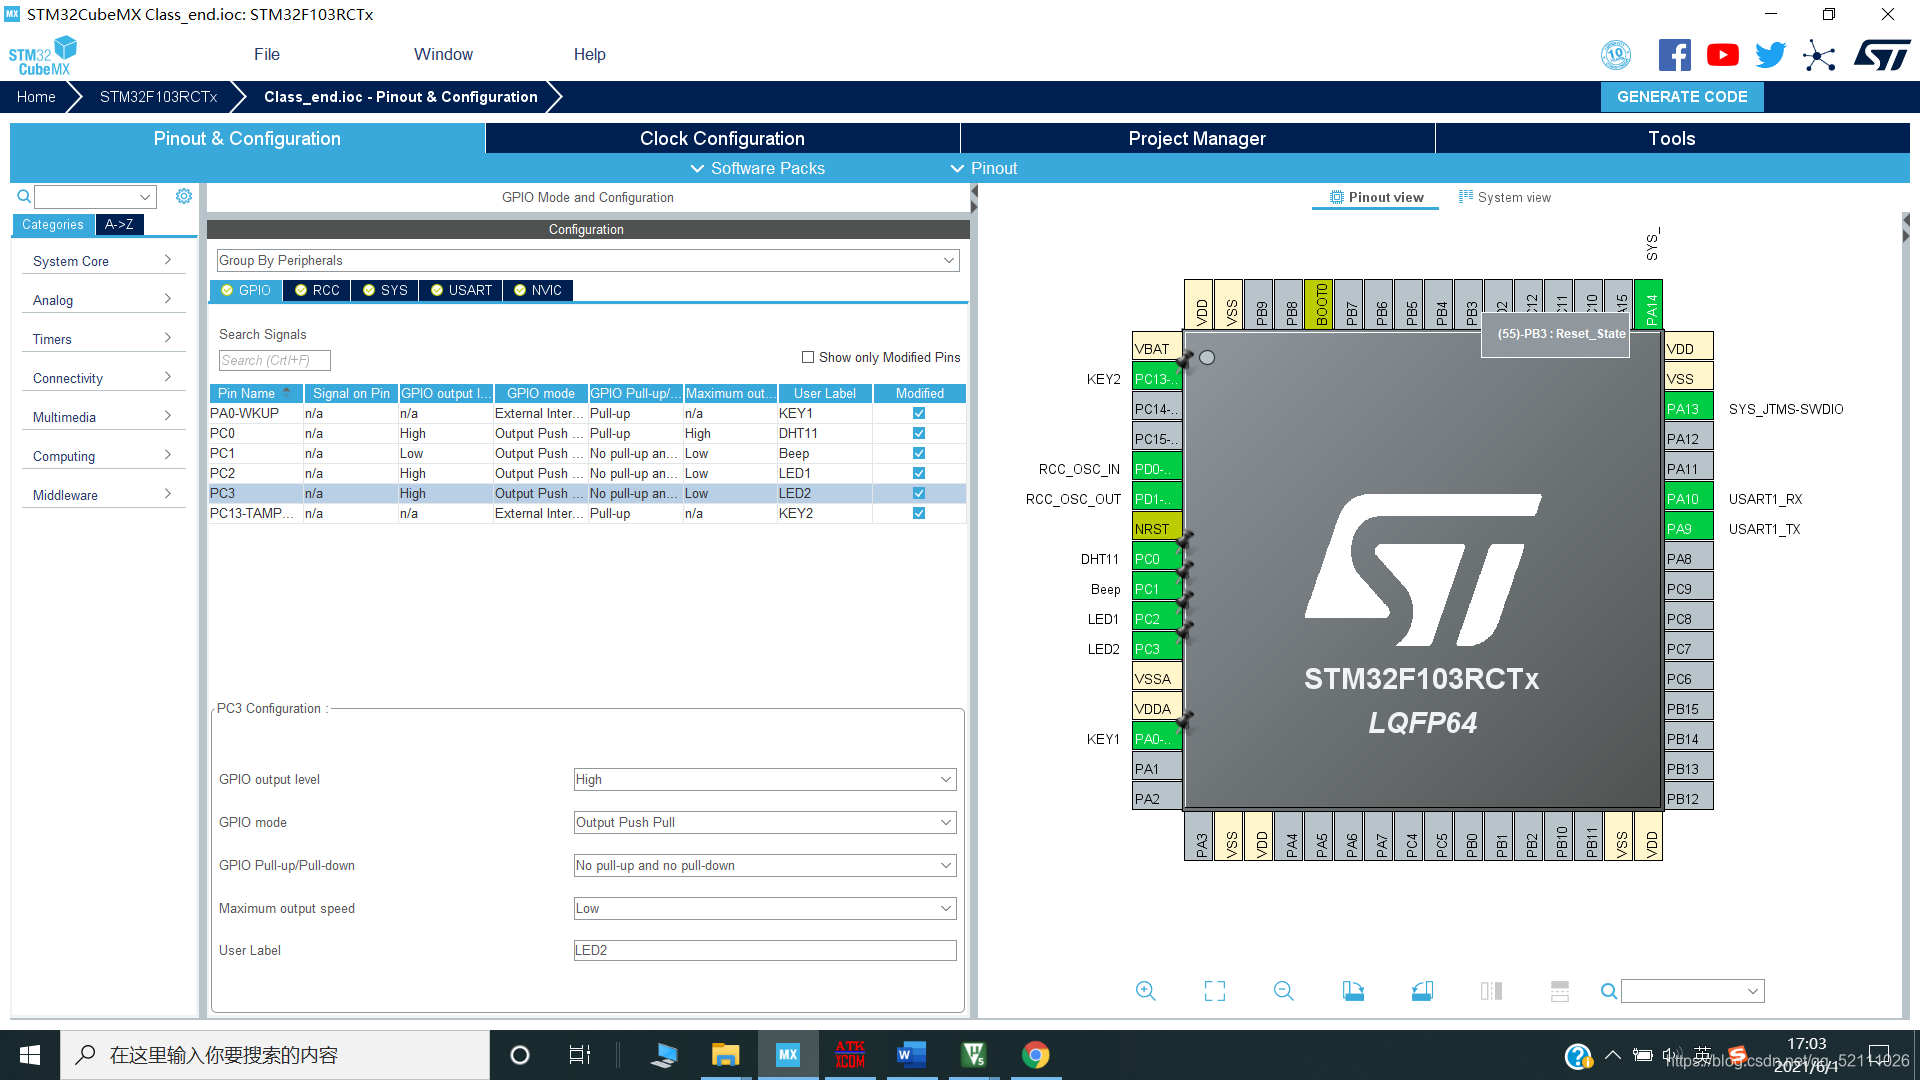Click the horizontal flip view icon
Viewport: 1920px width, 1080px height.
coord(1491,991)
